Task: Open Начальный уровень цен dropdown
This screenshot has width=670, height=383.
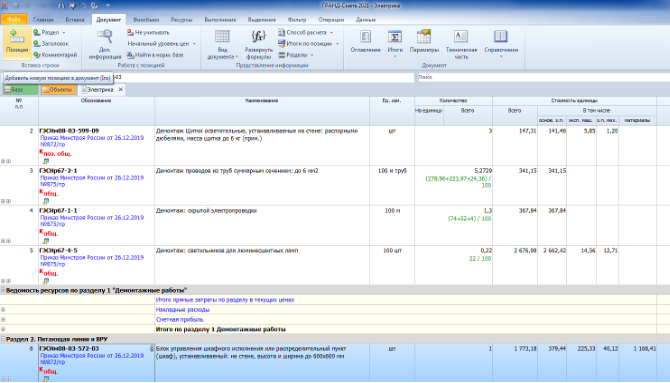Action: [x=162, y=44]
